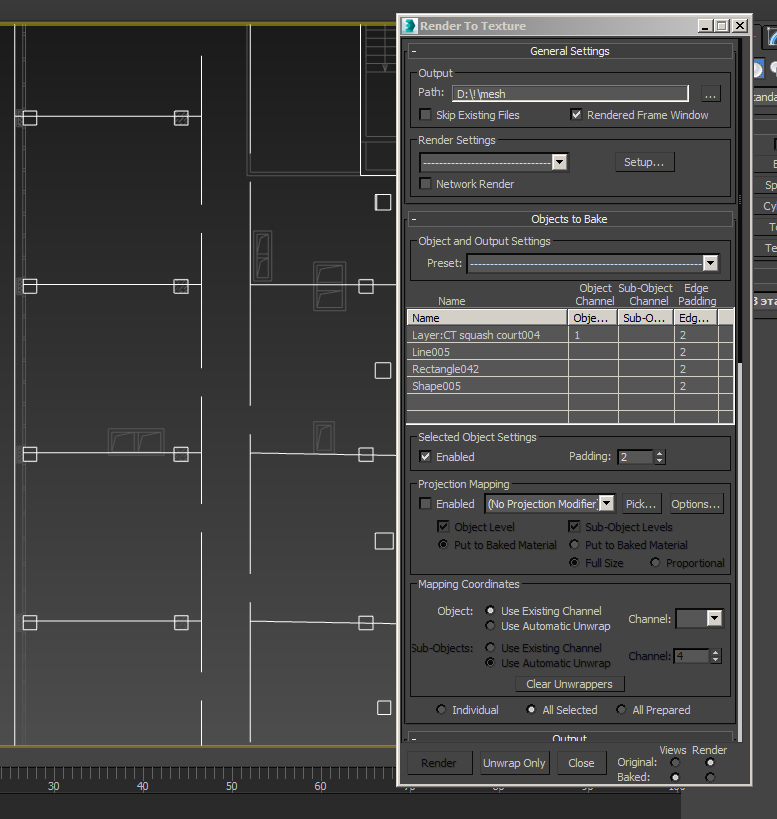Screen dimensions: 777x819
Task: Open projection Options... button
Action: [696, 504]
